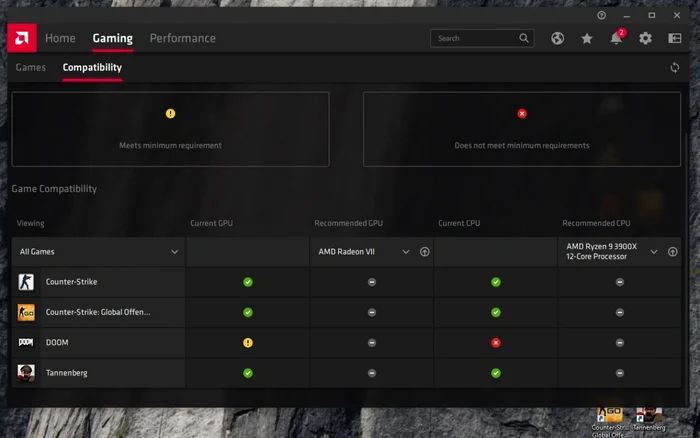Image resolution: width=700 pixels, height=438 pixels.
Task: Open the web browser globe icon
Action: (557, 38)
